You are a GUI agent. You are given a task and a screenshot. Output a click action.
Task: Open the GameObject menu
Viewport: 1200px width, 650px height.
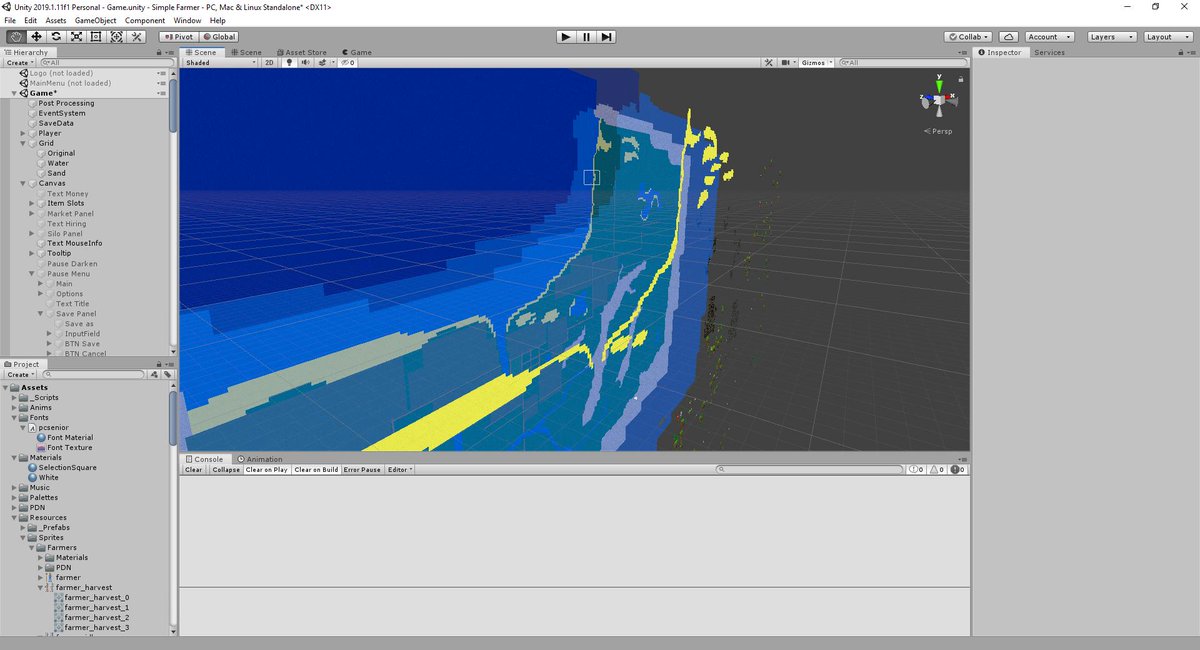(95, 20)
